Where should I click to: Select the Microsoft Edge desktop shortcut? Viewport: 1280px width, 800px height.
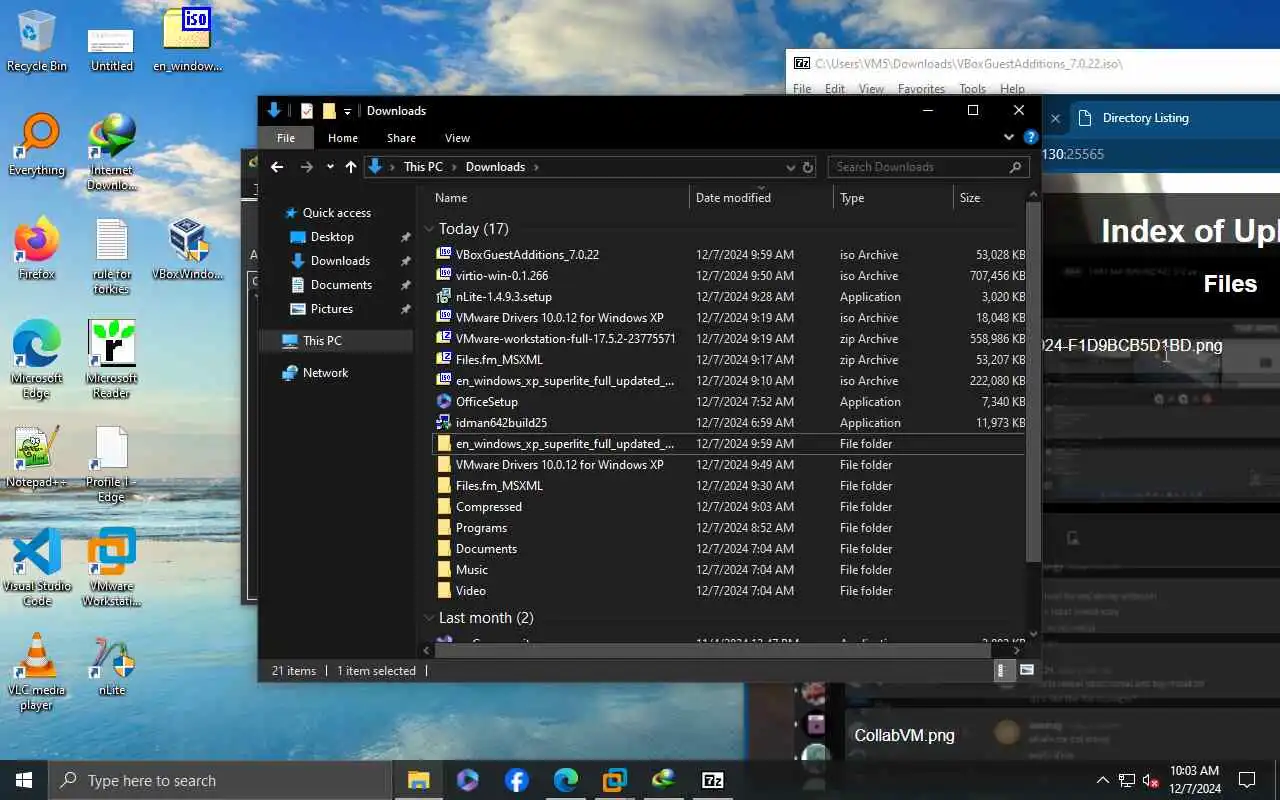coord(37,360)
